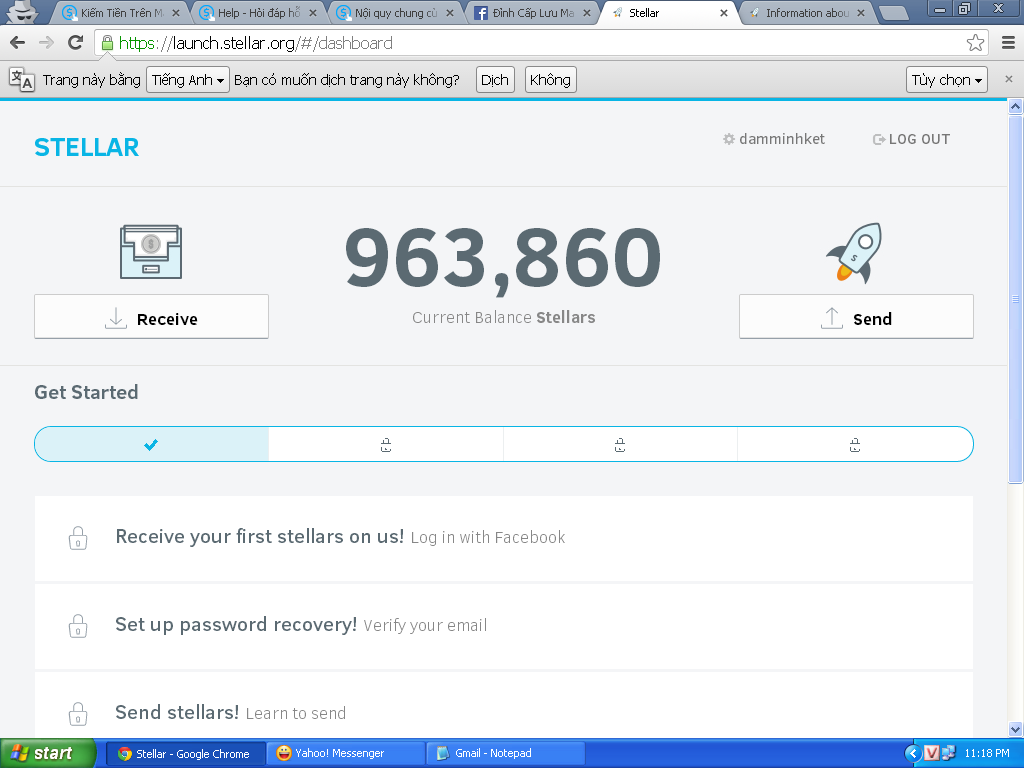The width and height of the screenshot is (1024, 768).
Task: Click lock icon beside Set up password recovery
Action: click(78, 626)
